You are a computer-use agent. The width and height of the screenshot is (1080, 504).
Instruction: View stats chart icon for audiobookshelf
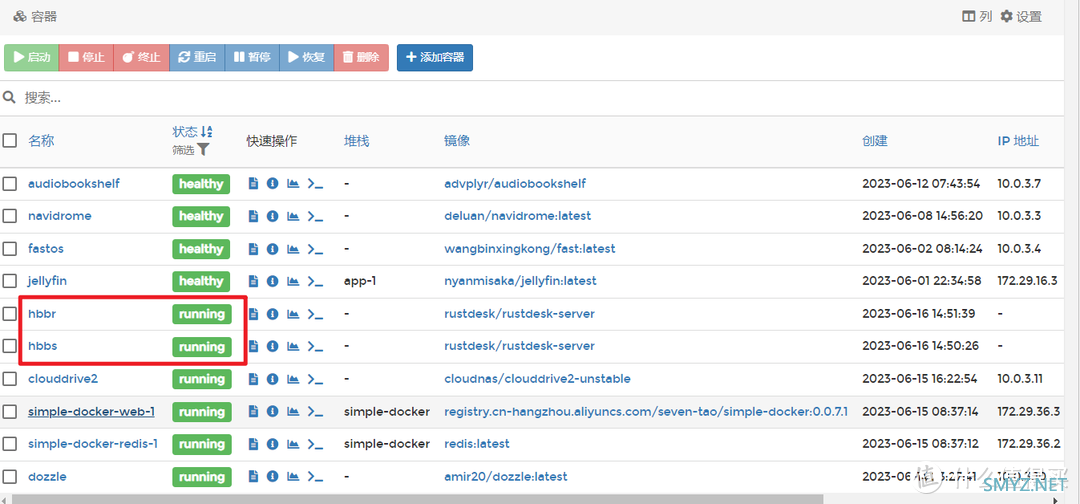(293, 184)
